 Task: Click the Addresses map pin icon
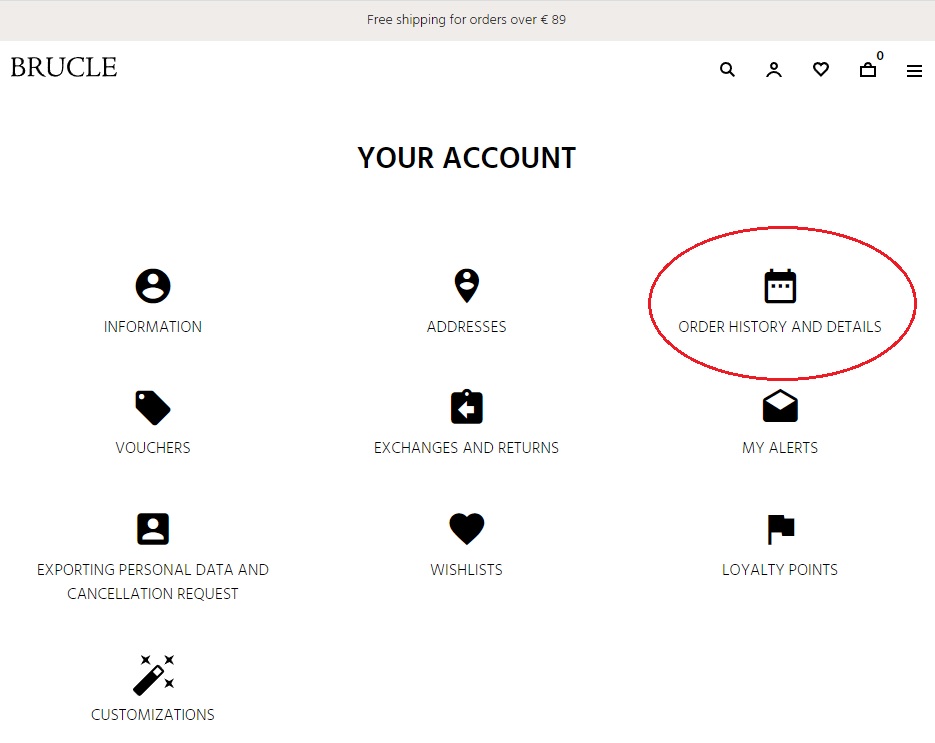pos(466,286)
